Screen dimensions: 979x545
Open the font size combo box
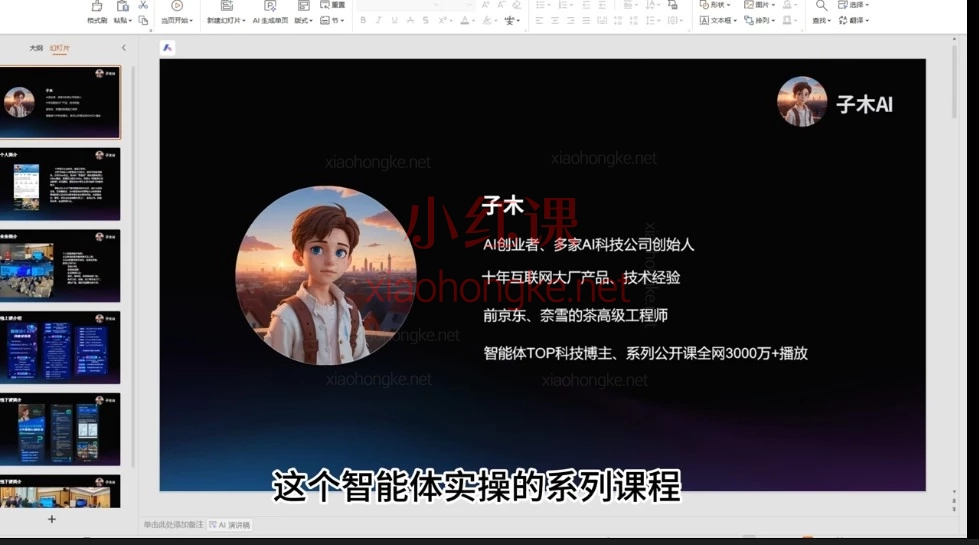tap(460, 5)
